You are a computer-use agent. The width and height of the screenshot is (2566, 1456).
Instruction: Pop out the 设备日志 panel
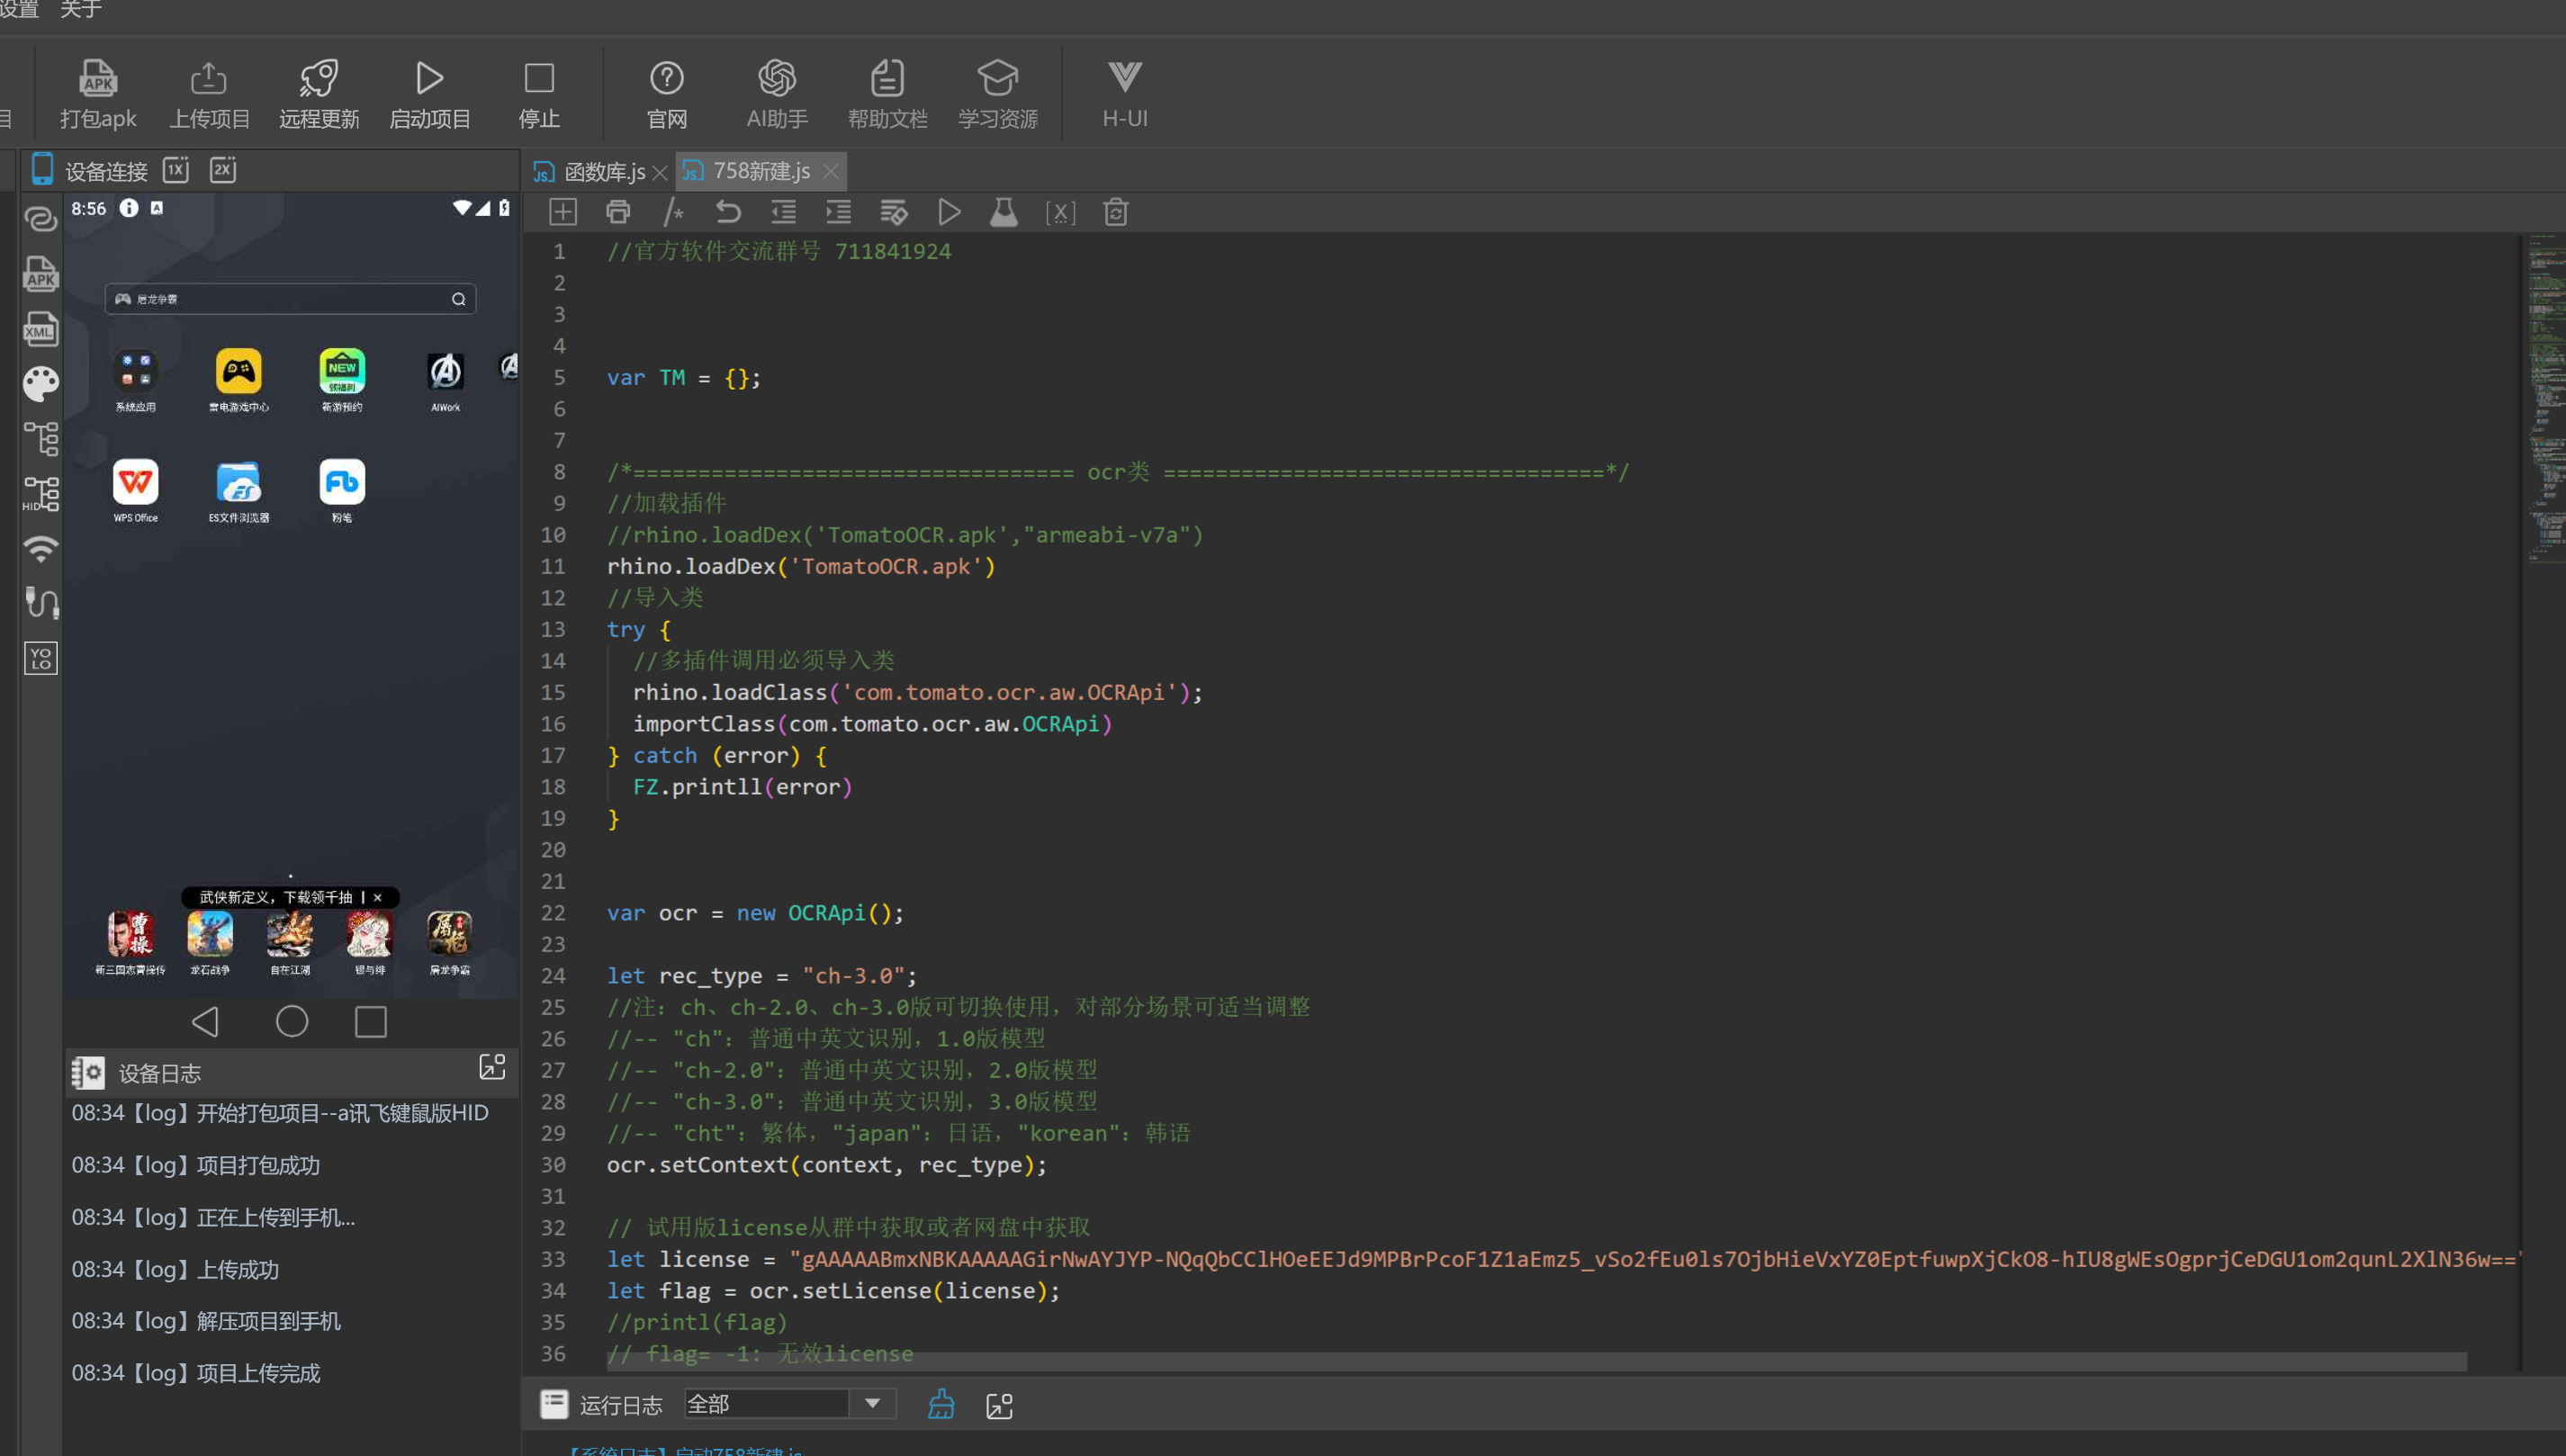pos(493,1066)
